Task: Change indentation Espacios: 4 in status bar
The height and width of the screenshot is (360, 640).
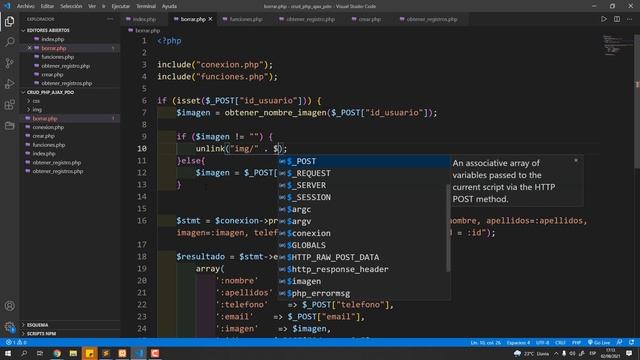Action: point(518,342)
